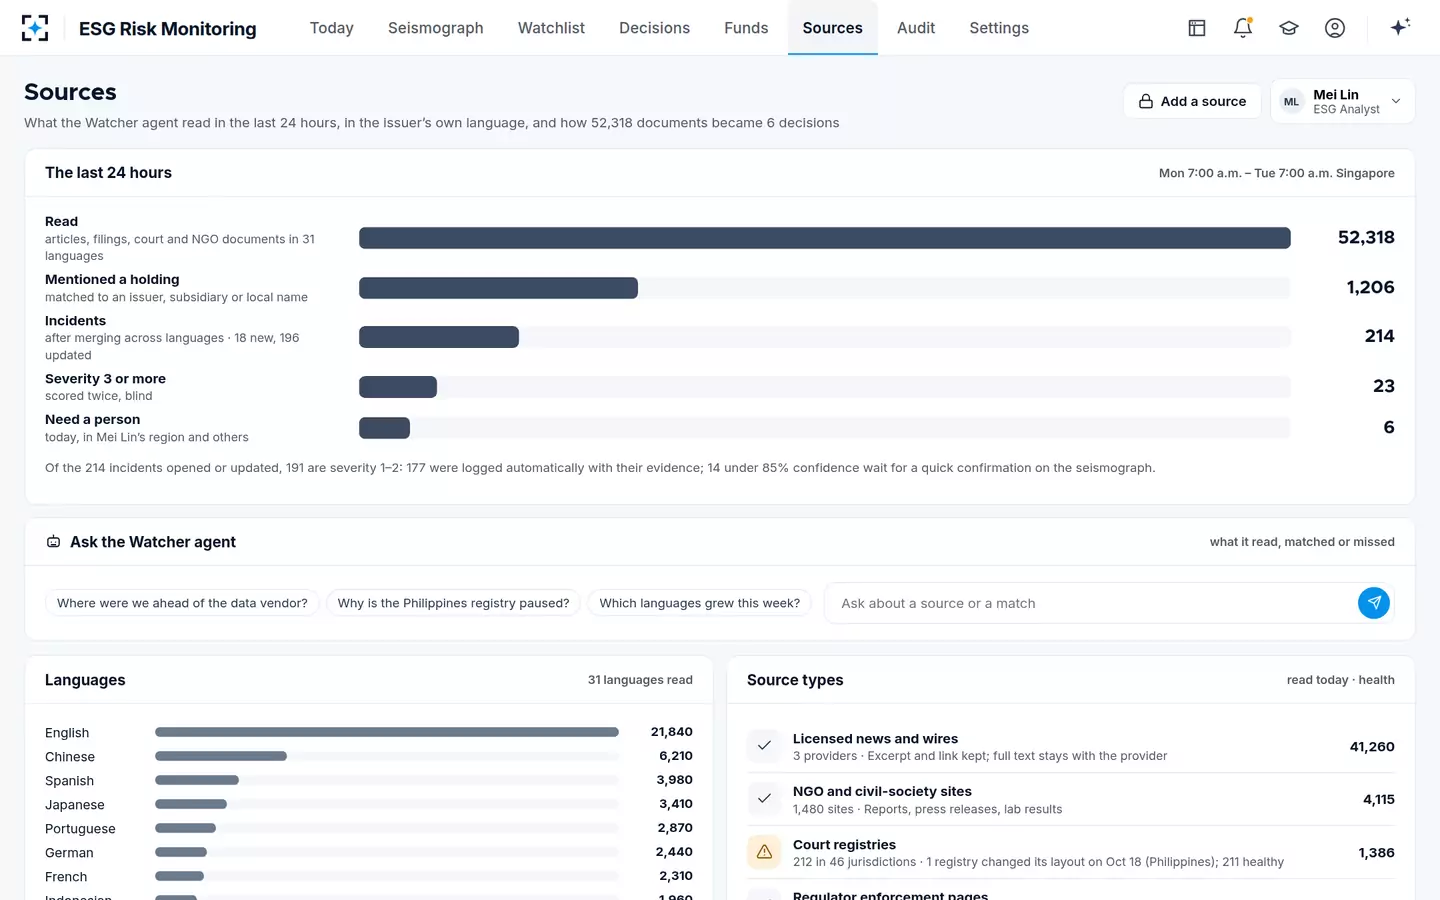Select the Decisions tab
Image resolution: width=1440 pixels, height=900 pixels.
pos(654,28)
